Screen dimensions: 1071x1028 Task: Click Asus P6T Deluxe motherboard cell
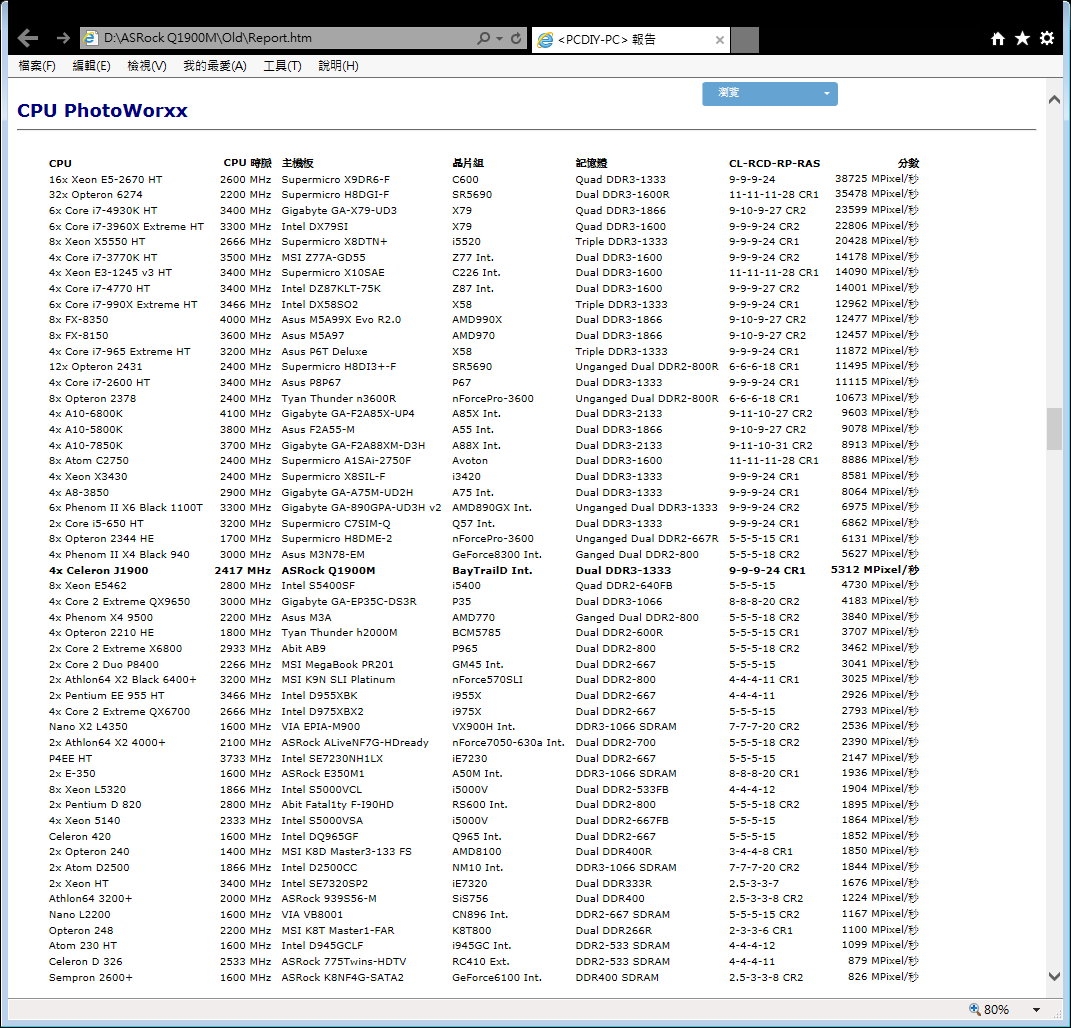point(324,351)
